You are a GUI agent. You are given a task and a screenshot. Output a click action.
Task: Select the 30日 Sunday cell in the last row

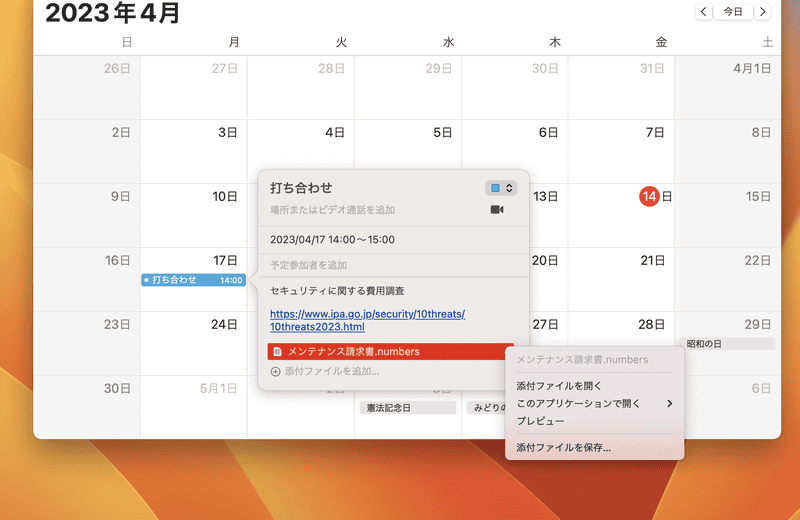[x=87, y=407]
